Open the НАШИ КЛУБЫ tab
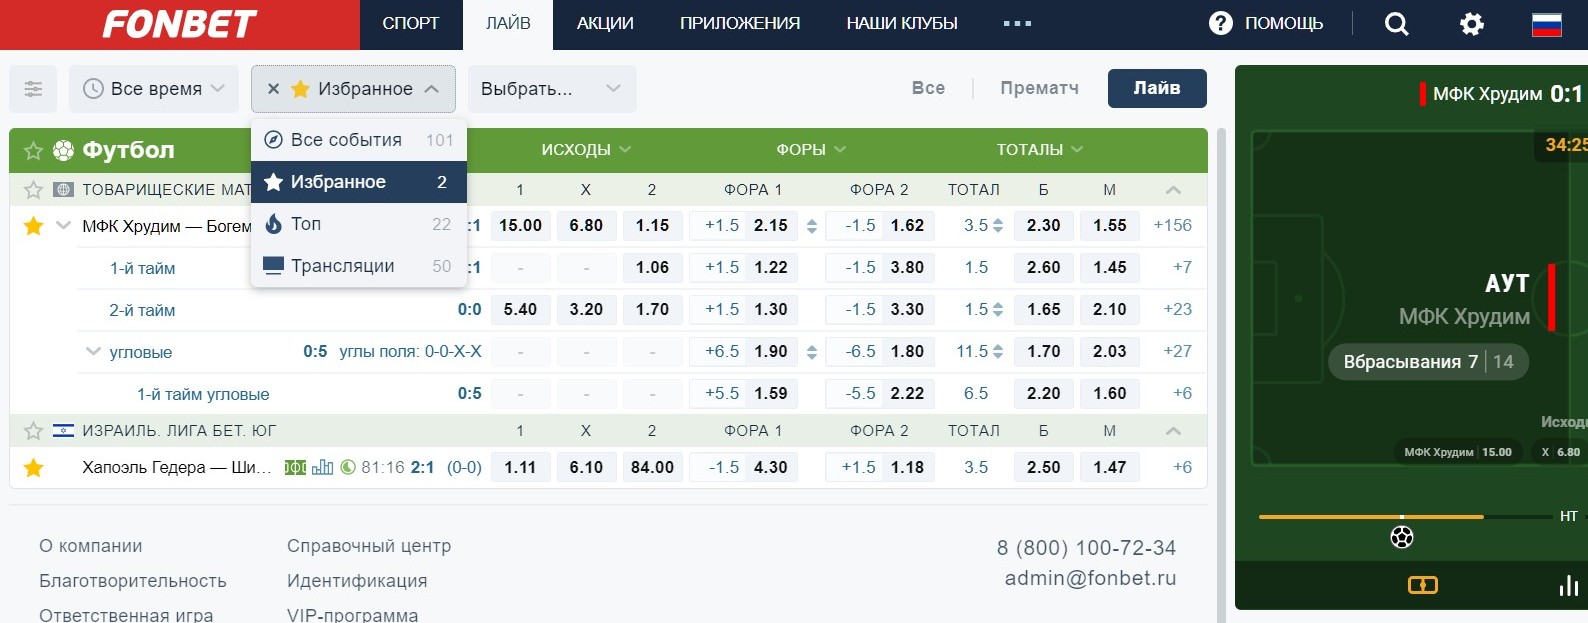 click(x=902, y=24)
